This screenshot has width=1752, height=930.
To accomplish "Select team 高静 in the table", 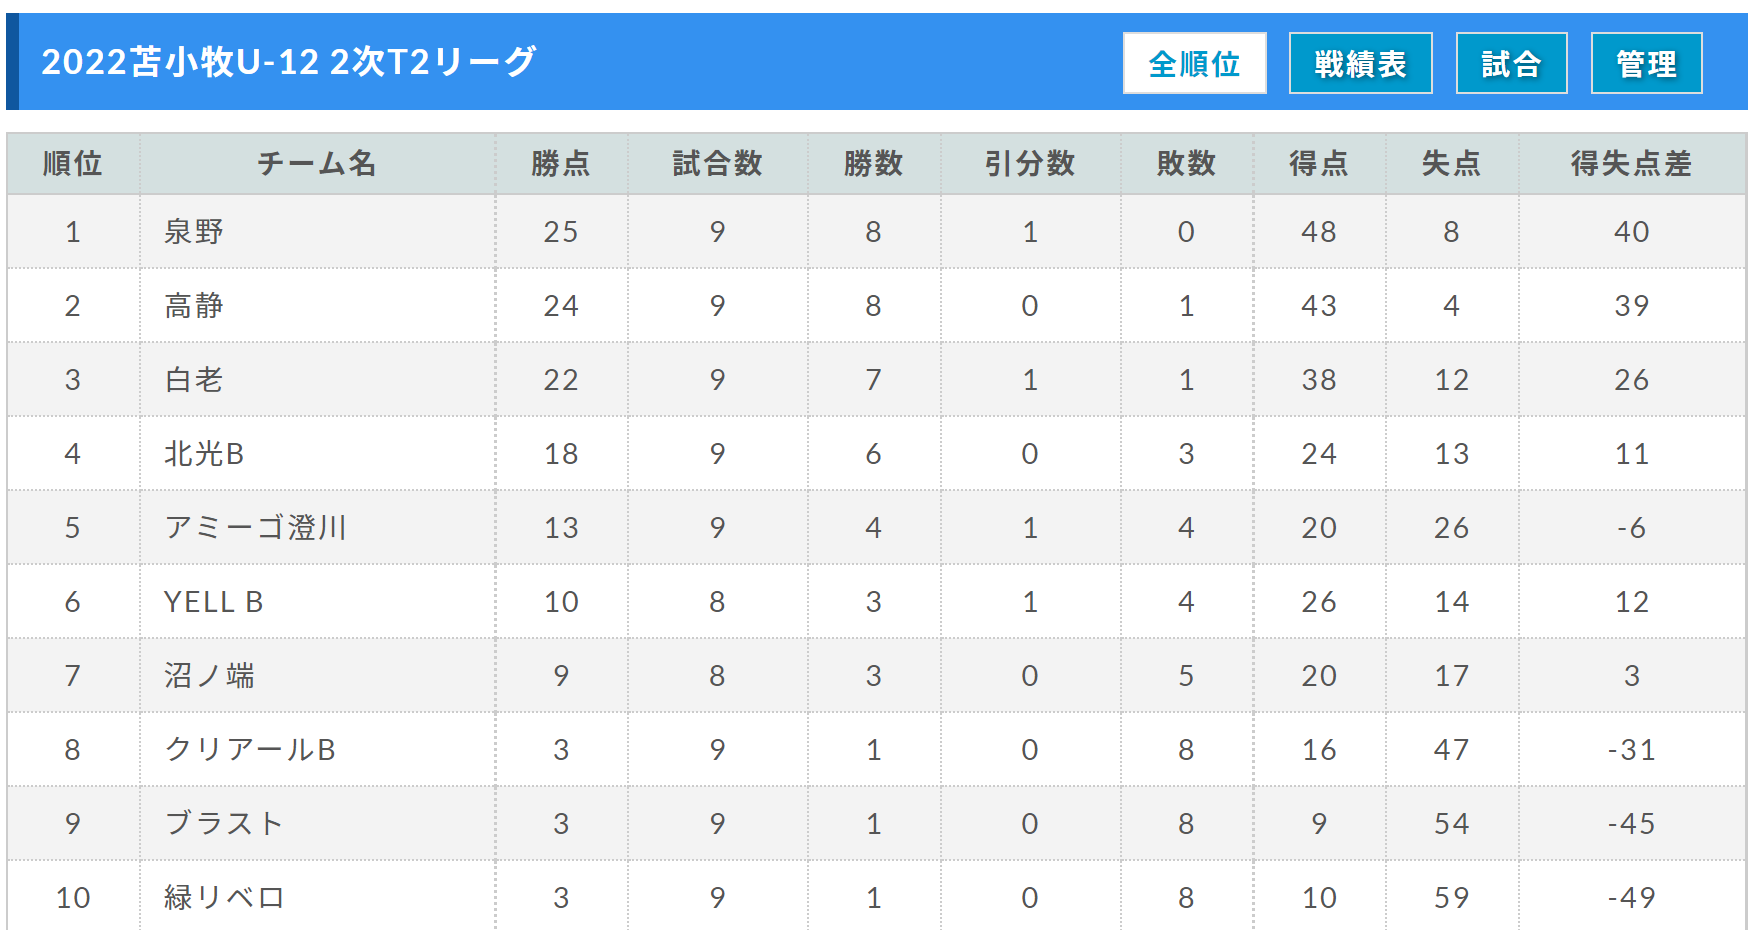I will pyautogui.click(x=194, y=306).
